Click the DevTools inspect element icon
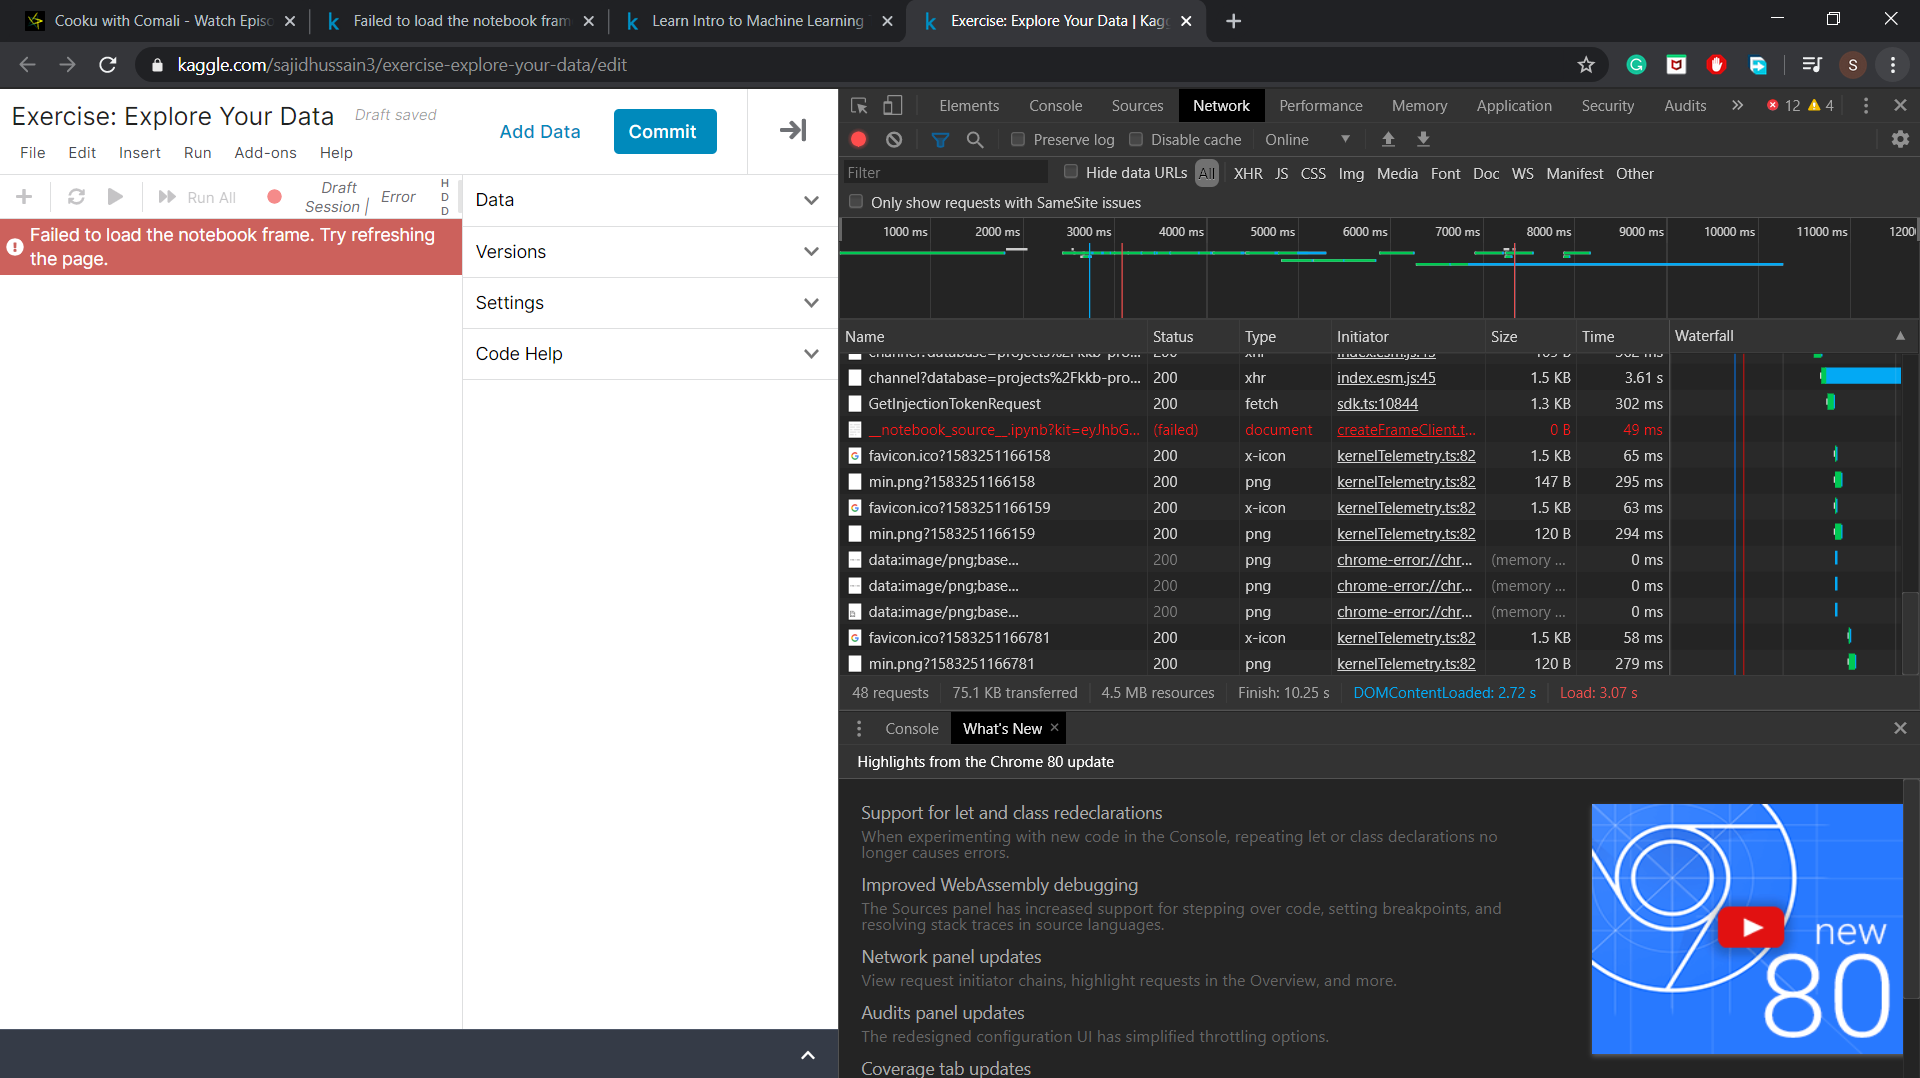Viewport: 1920px width, 1078px height. (x=858, y=105)
